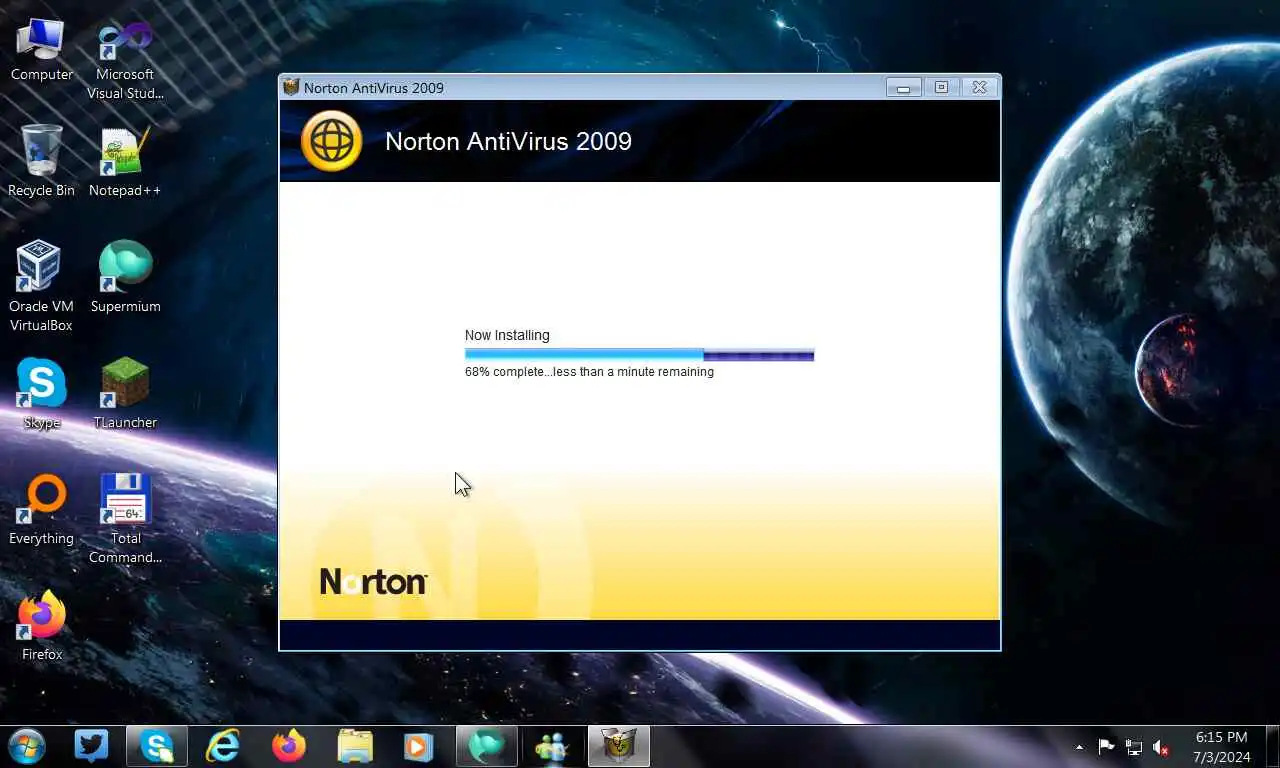Select the Supermium desktop shortcut
This screenshot has width=1280, height=768.
125,277
